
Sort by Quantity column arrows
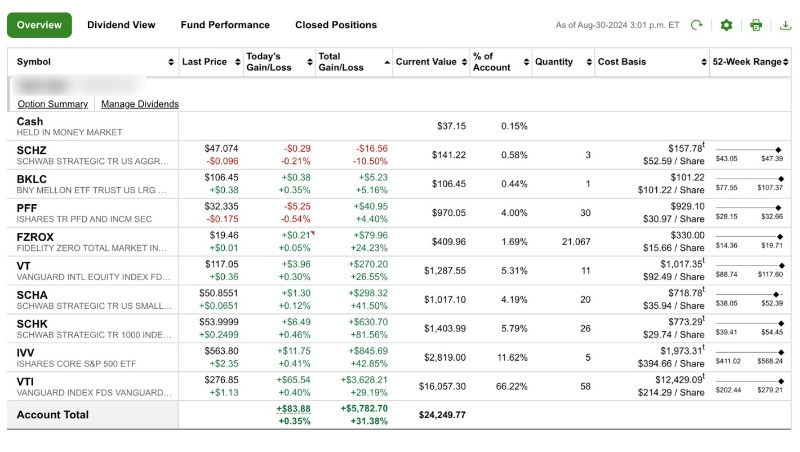(589, 62)
